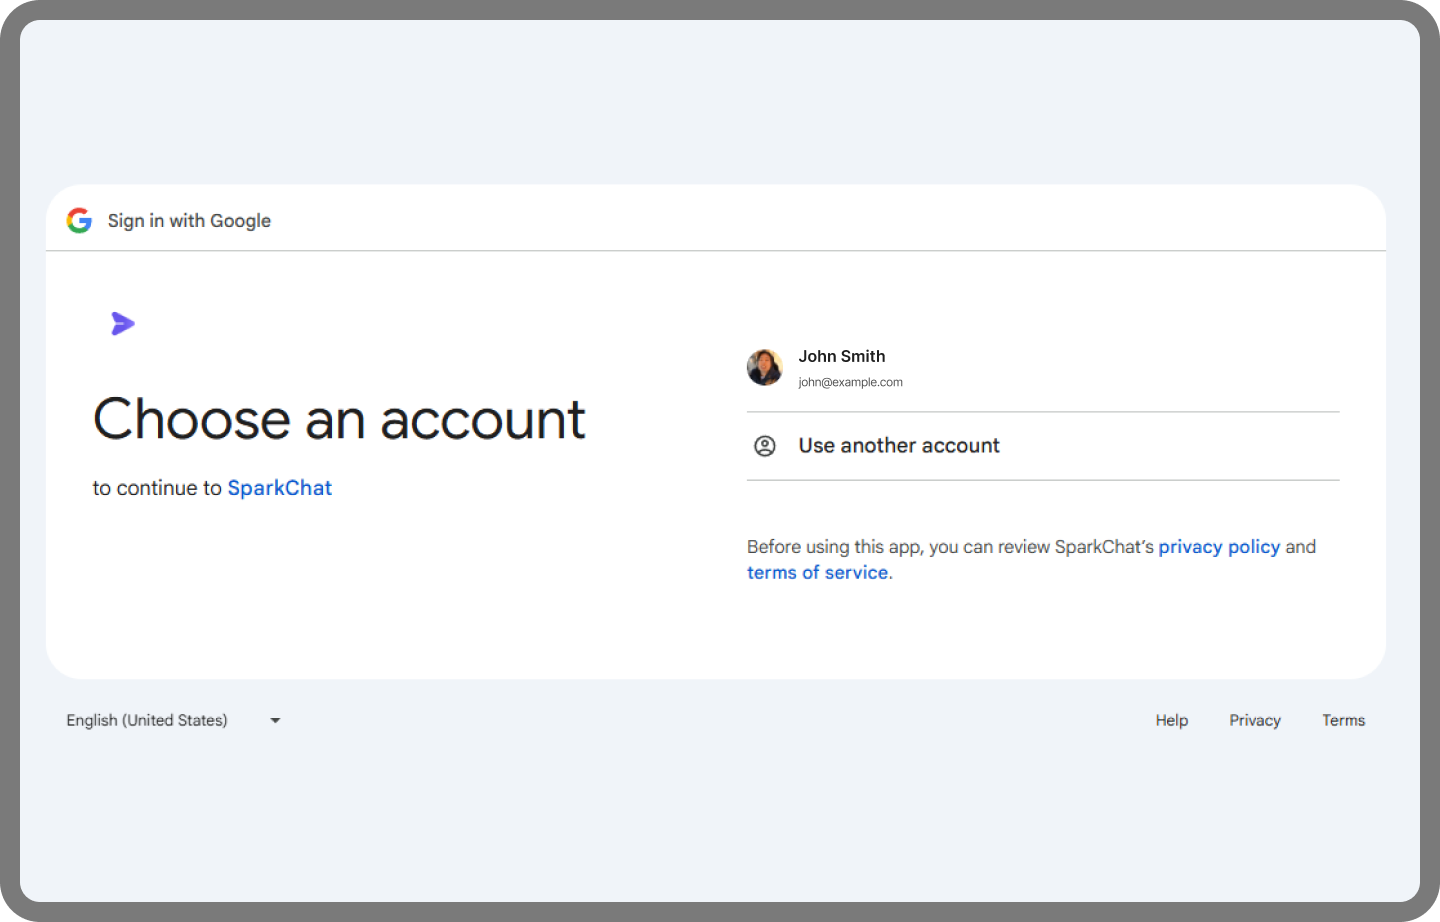Click the word 'and' after privacy policy
This screenshot has width=1440, height=922.
coord(1300,547)
